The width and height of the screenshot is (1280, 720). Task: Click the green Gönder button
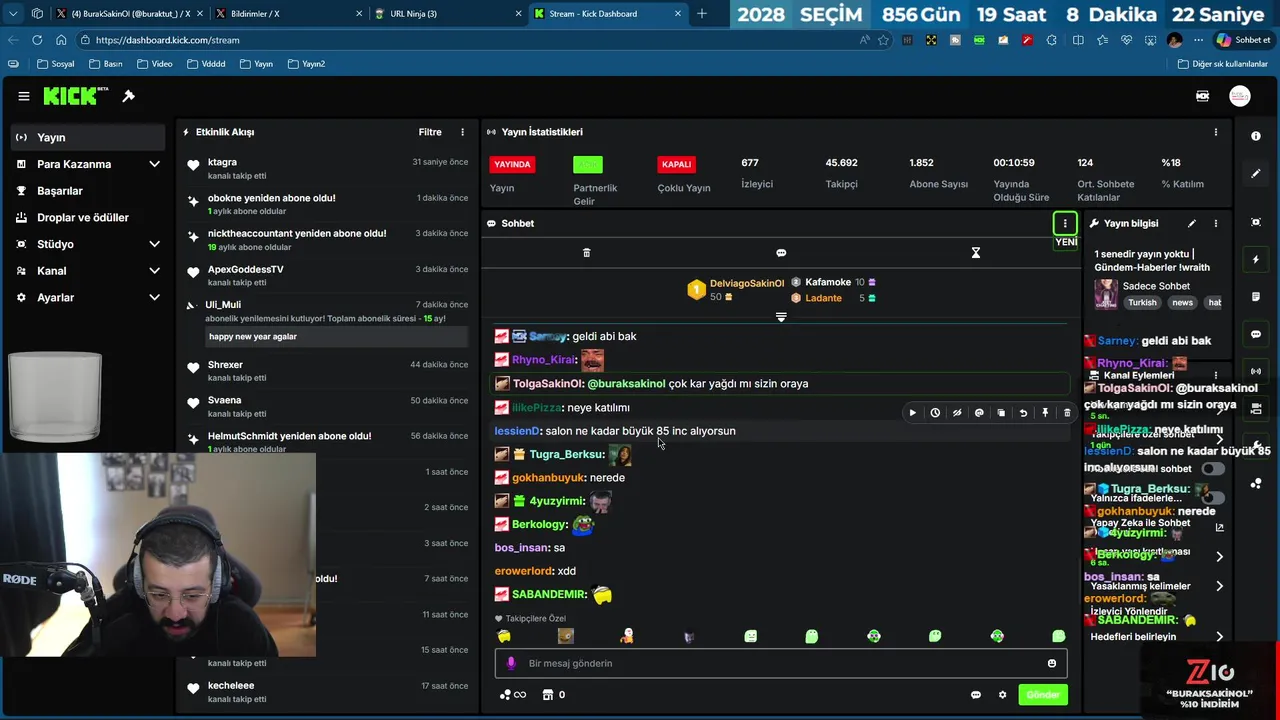(1043, 695)
